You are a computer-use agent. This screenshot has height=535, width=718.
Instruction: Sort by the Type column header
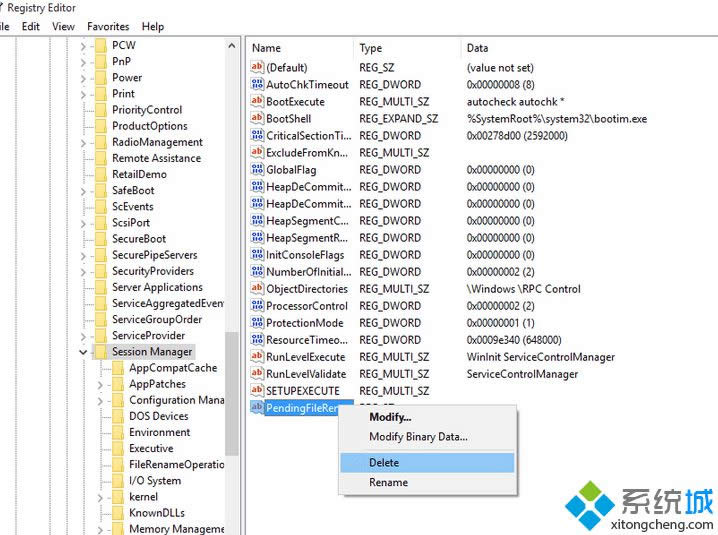(372, 48)
